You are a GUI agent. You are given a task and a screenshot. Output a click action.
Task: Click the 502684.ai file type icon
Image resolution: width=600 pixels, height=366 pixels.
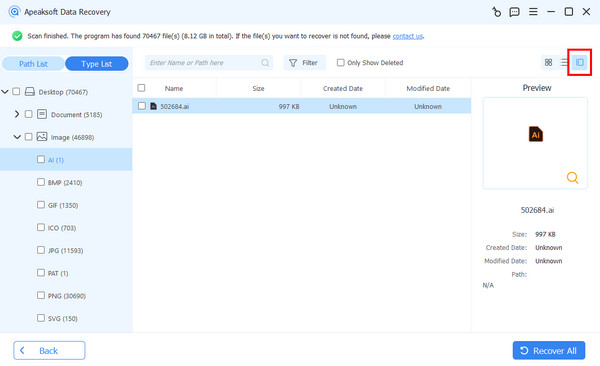(x=153, y=106)
